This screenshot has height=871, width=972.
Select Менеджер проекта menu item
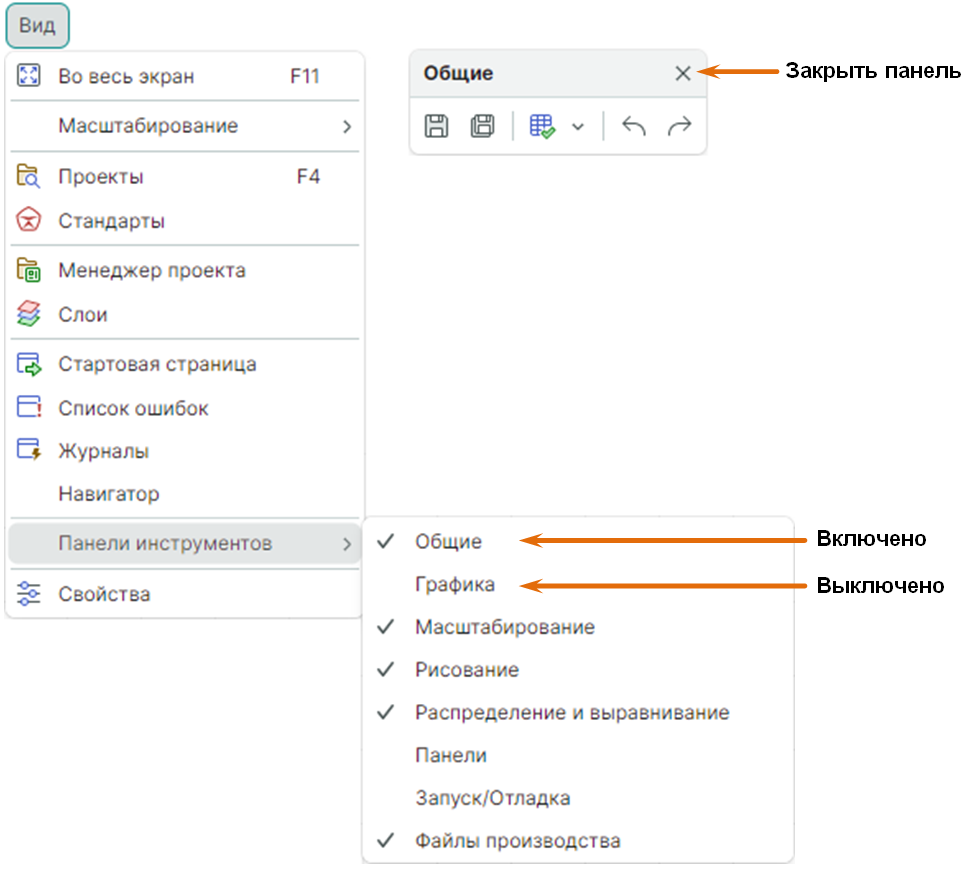[x=151, y=270]
